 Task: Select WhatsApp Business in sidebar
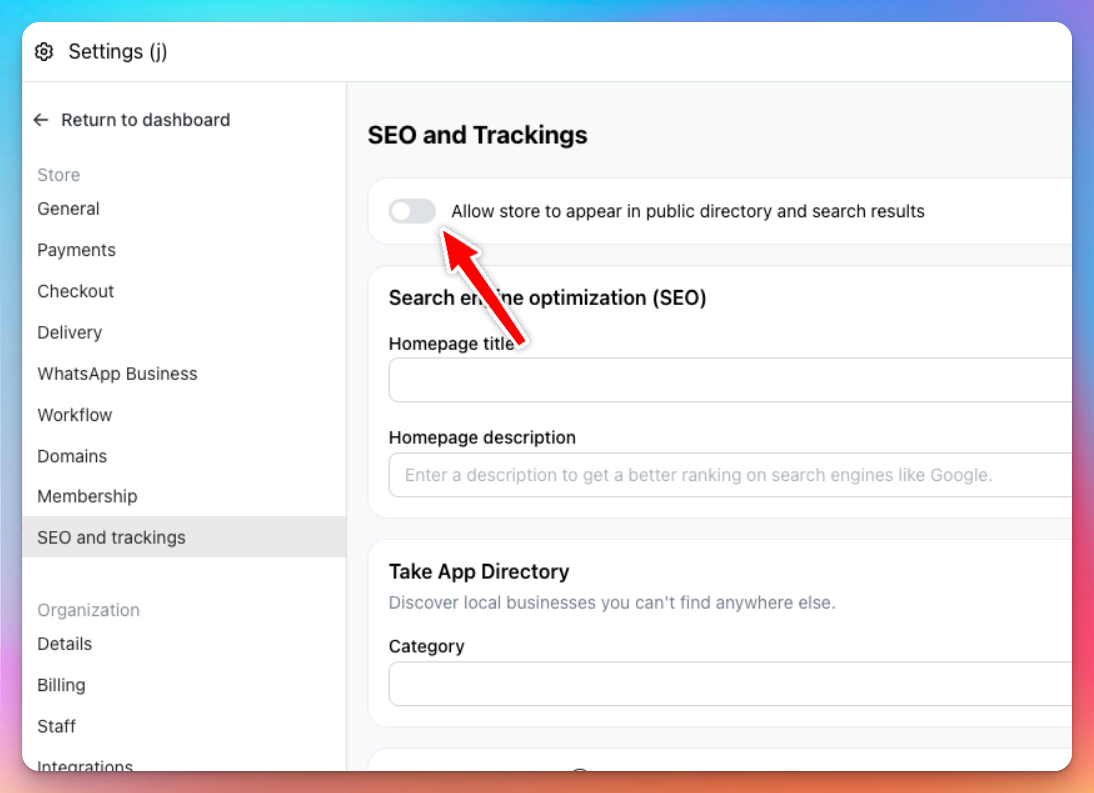117,374
